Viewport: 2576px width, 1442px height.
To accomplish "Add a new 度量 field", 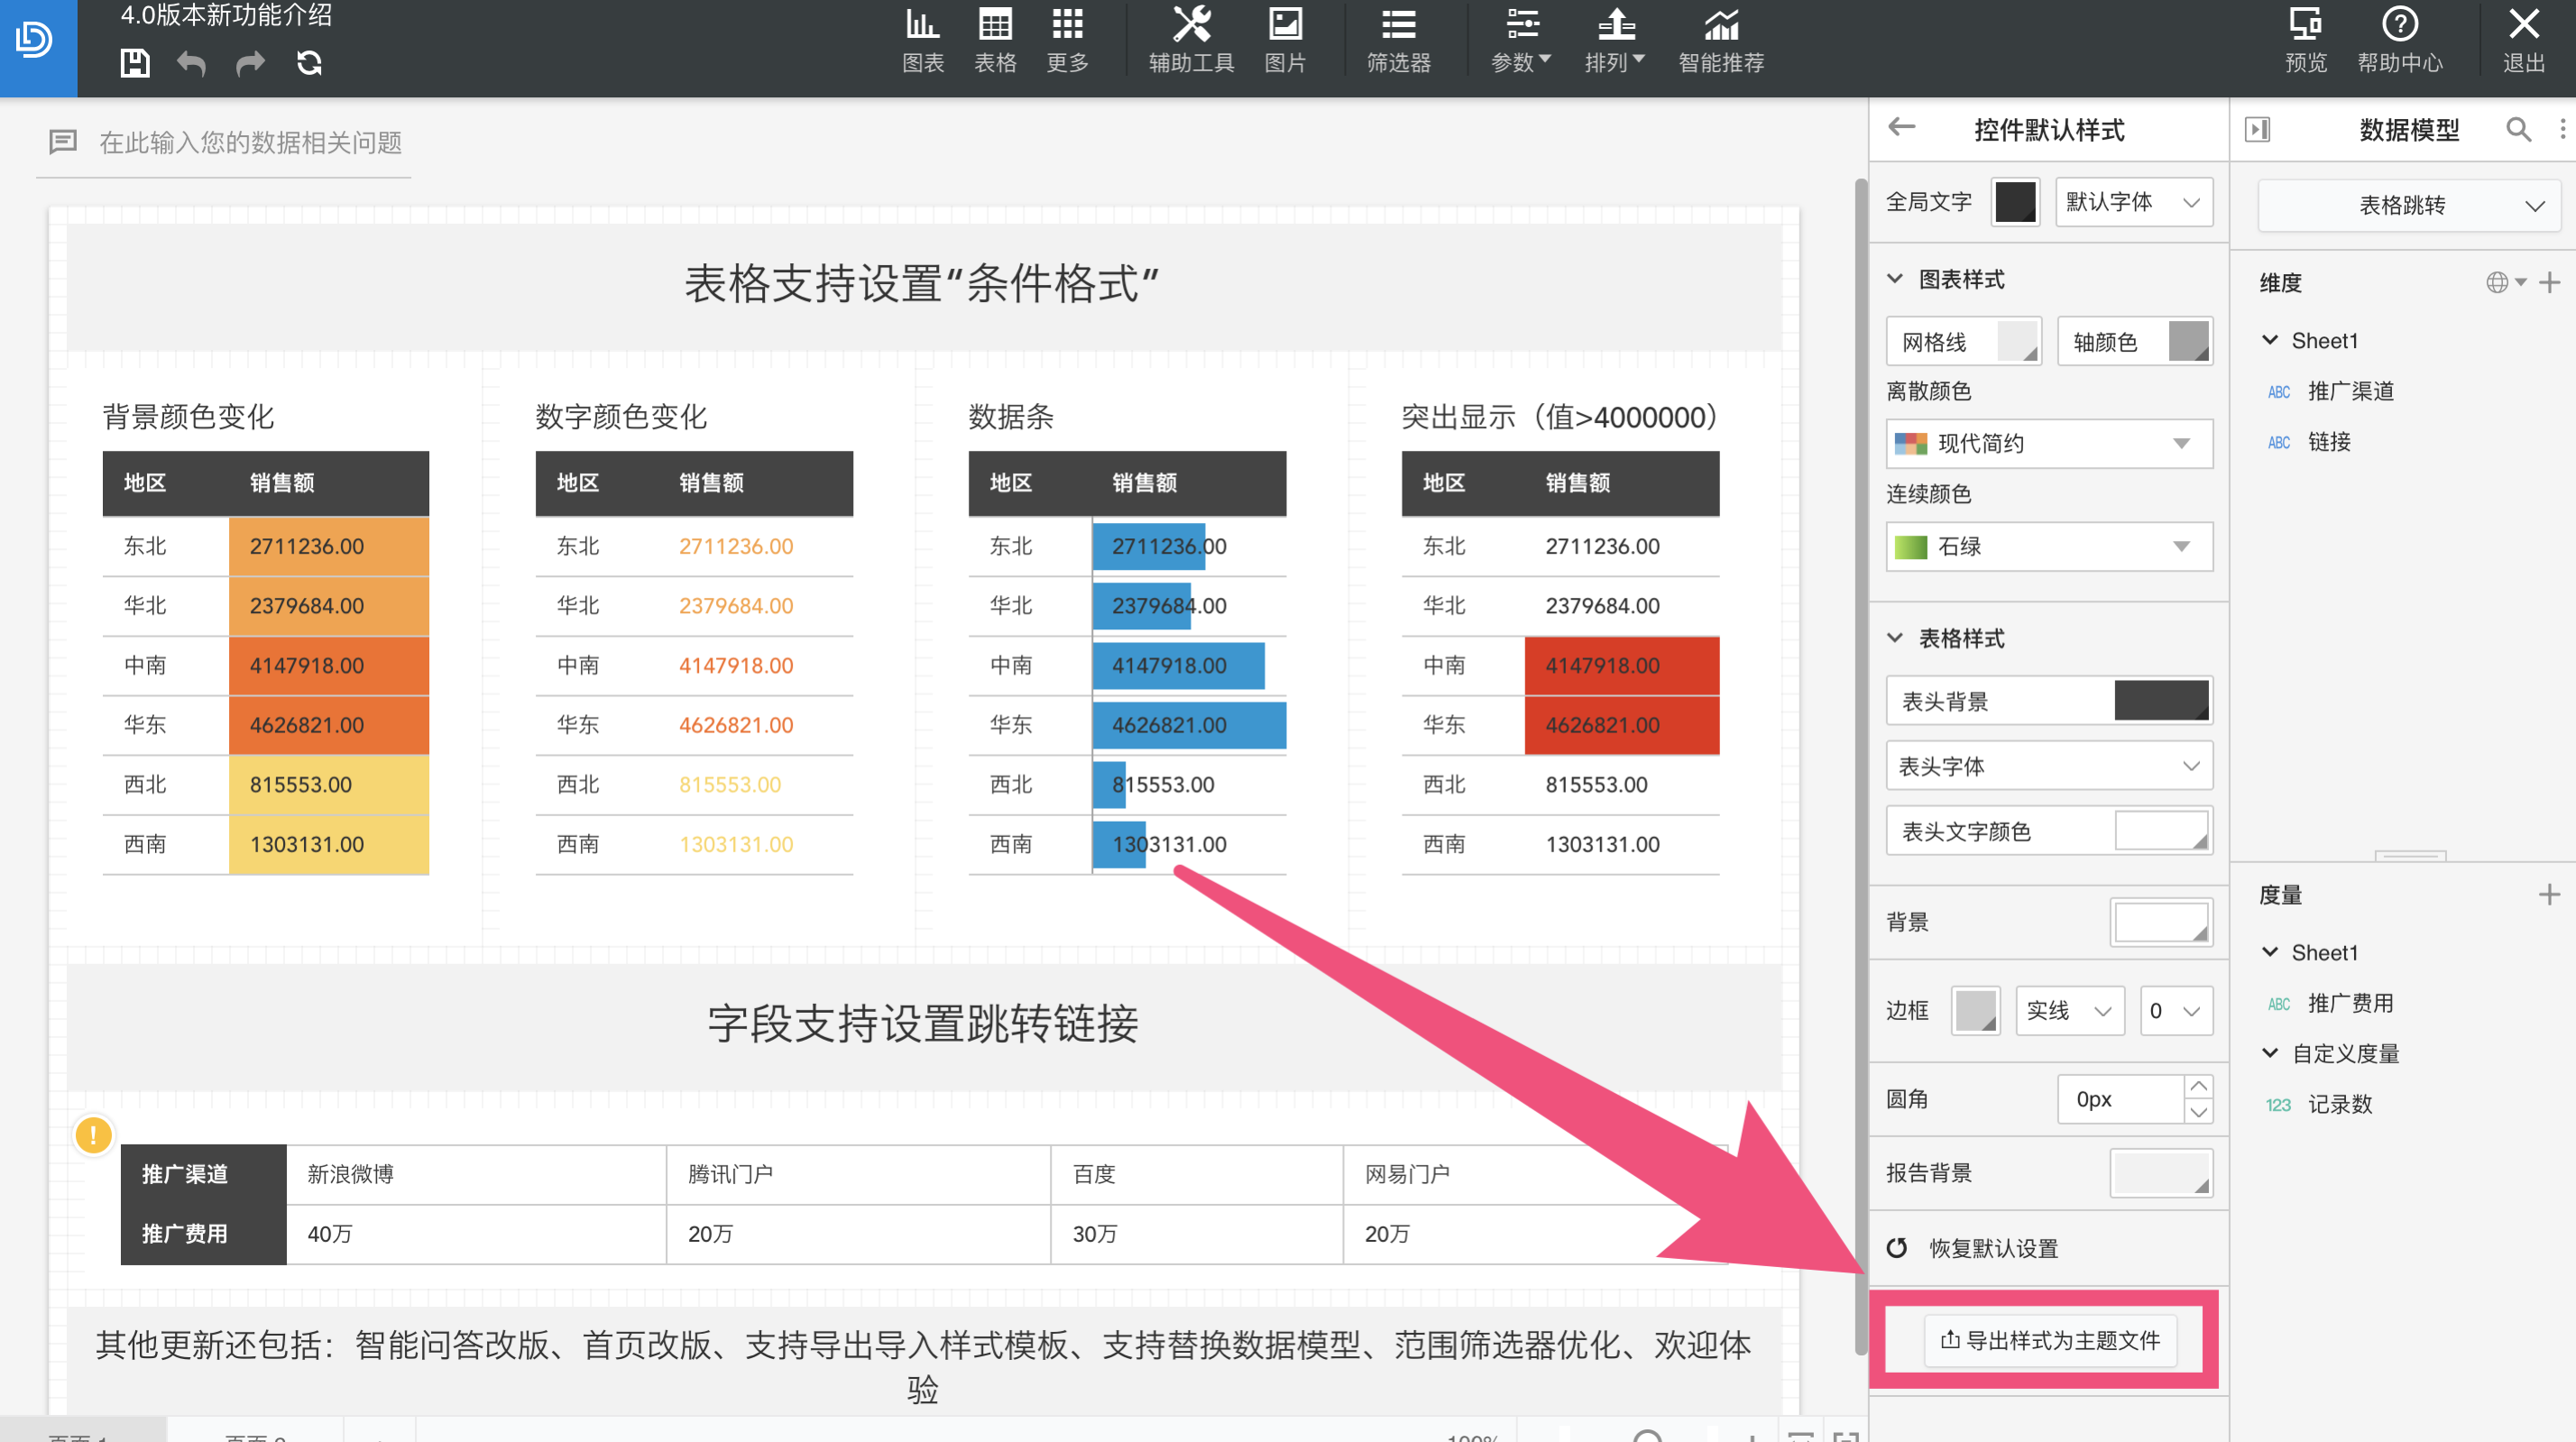I will click(2549, 894).
